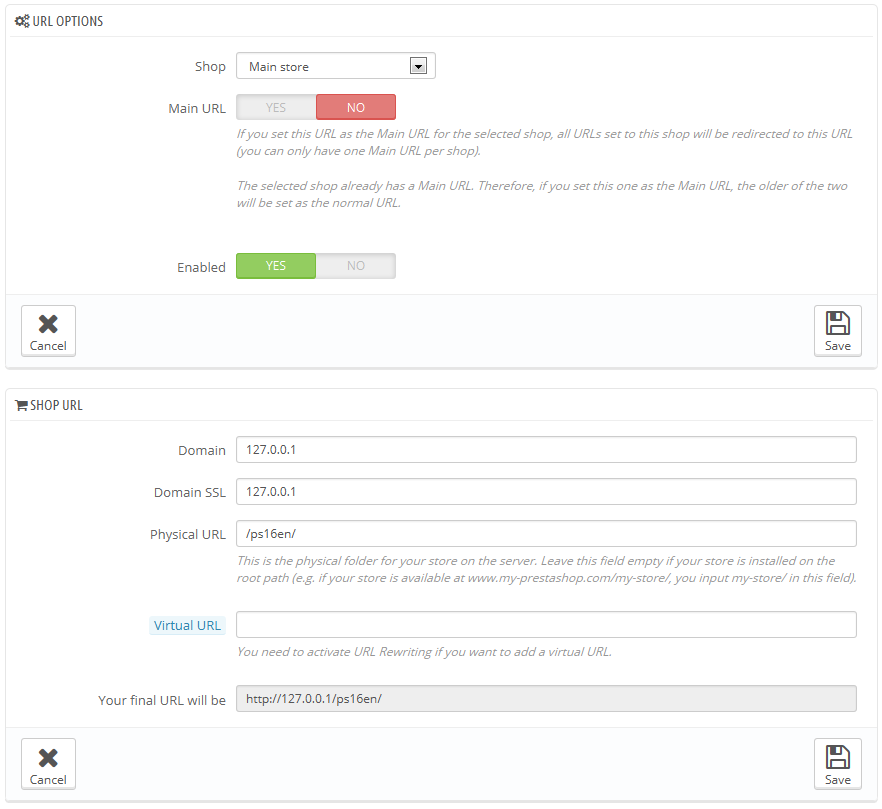This screenshot has width=882, height=809.
Task: Click the URL Options gears icon
Action: coord(22,21)
